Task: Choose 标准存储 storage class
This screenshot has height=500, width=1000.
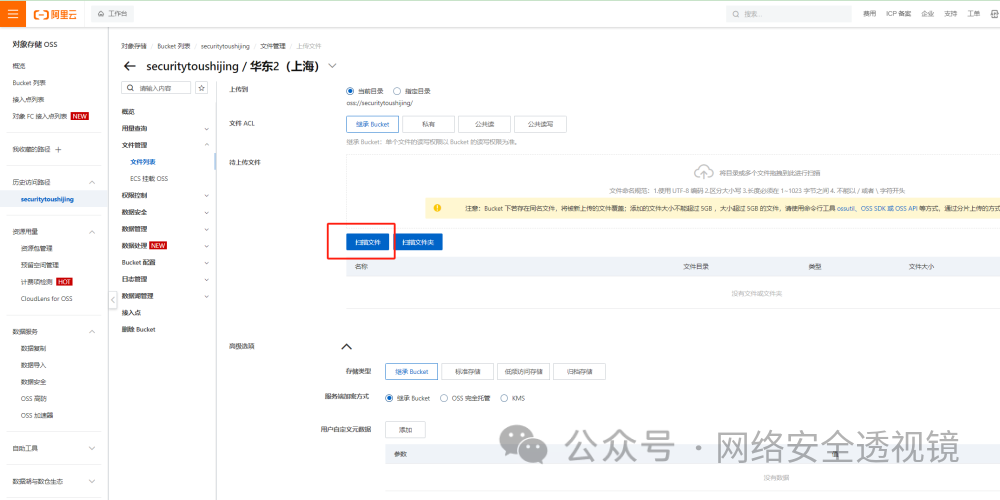Action: 467,372
